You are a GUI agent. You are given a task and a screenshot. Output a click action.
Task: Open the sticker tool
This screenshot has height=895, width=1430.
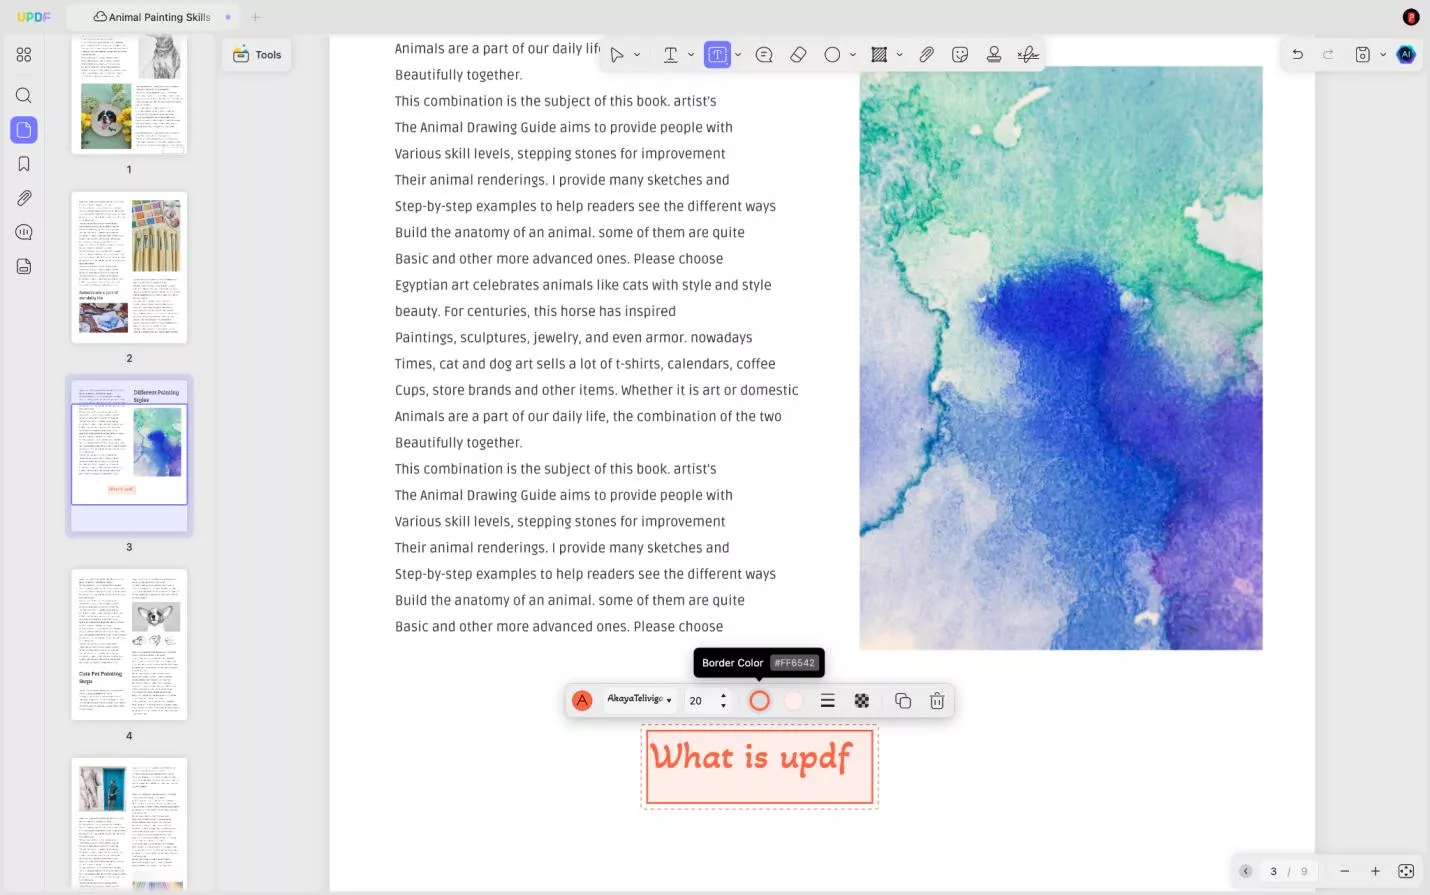point(960,55)
